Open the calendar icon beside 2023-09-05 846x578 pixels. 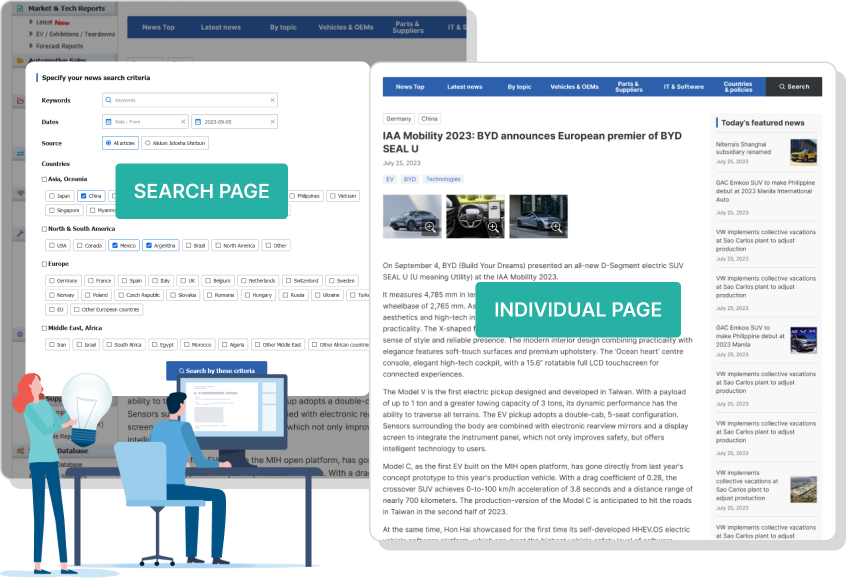[x=198, y=122]
